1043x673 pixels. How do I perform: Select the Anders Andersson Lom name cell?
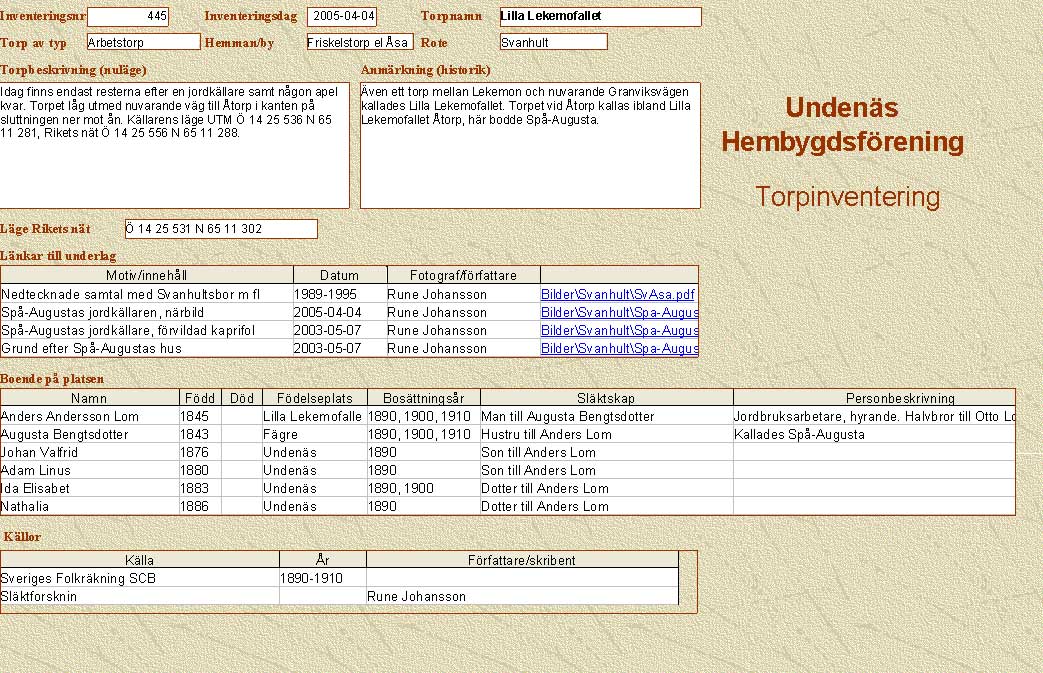coord(89,417)
